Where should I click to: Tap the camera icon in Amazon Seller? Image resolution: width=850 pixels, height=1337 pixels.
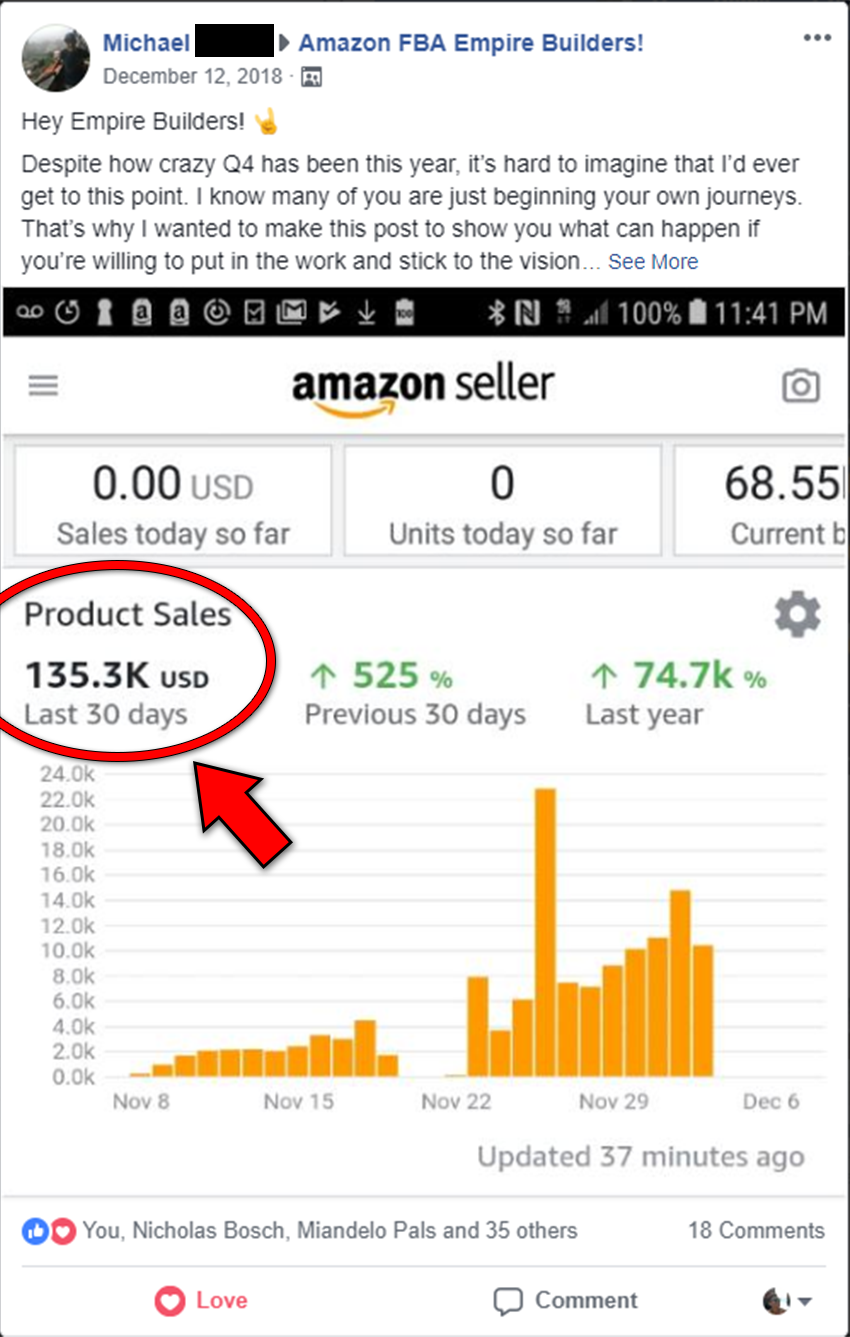[800, 386]
